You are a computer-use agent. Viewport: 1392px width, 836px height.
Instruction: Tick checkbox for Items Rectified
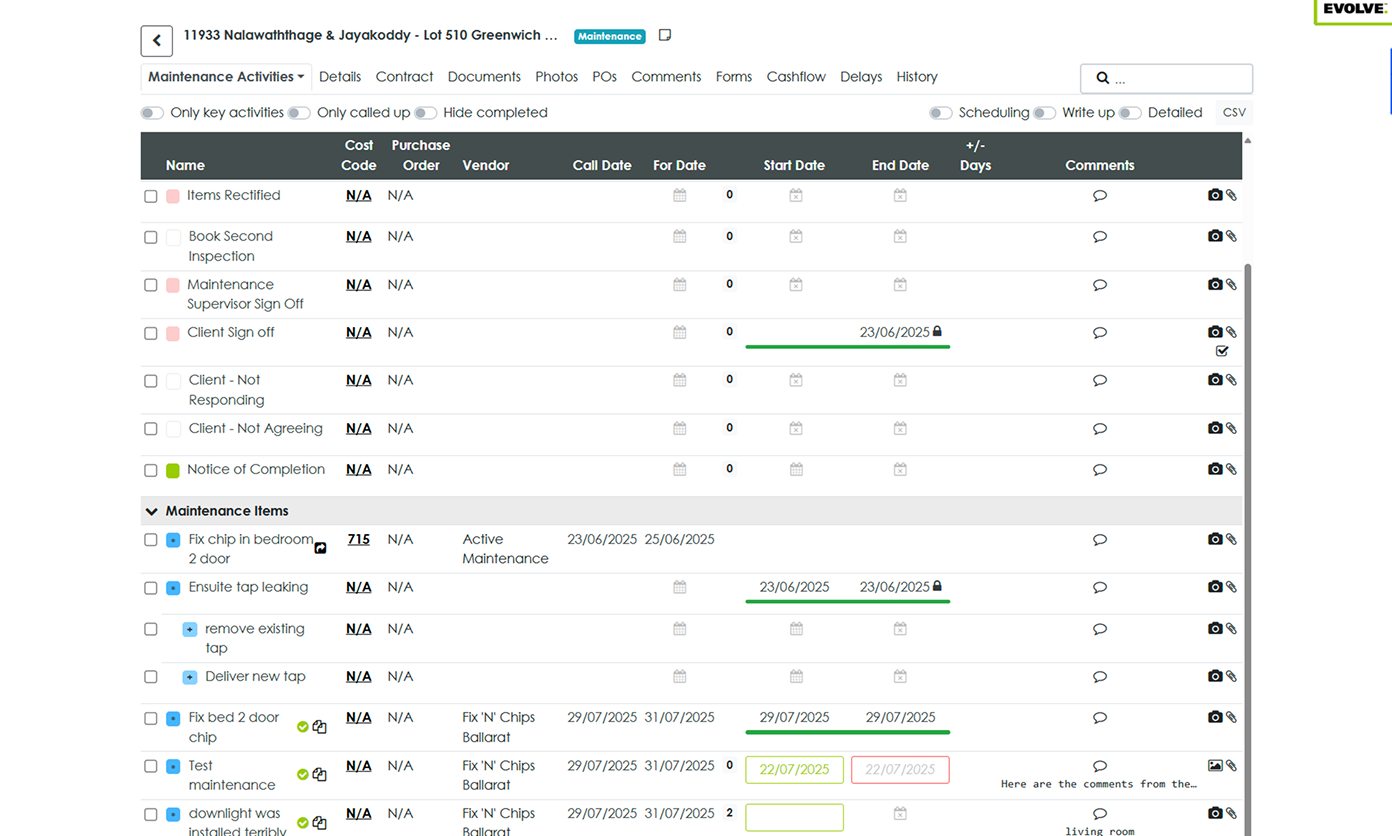(x=151, y=197)
